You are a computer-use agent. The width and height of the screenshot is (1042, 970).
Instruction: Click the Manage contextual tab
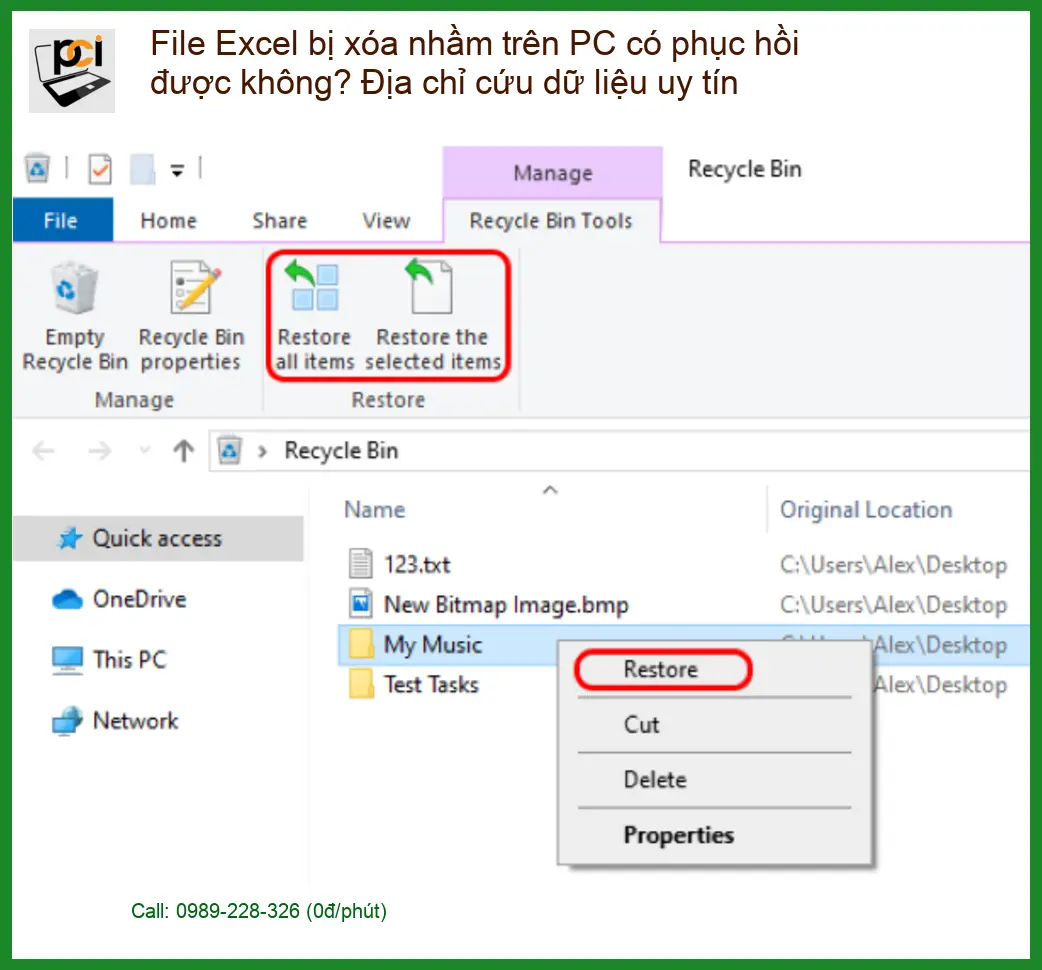[x=552, y=173]
